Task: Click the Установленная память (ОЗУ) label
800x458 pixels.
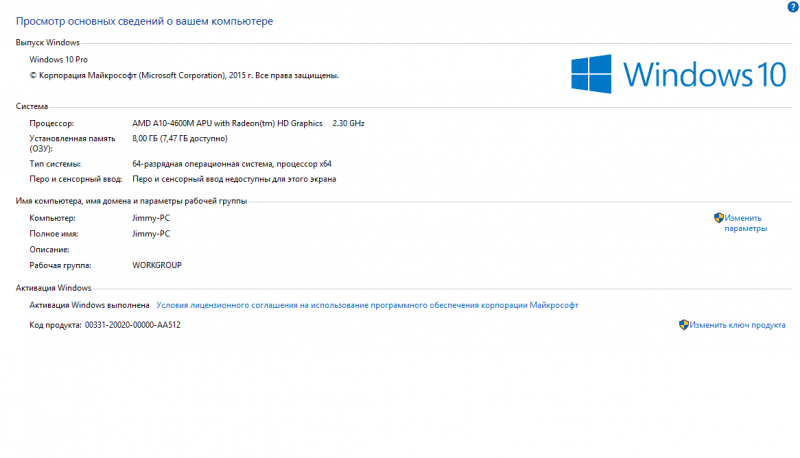Action: click(72, 143)
